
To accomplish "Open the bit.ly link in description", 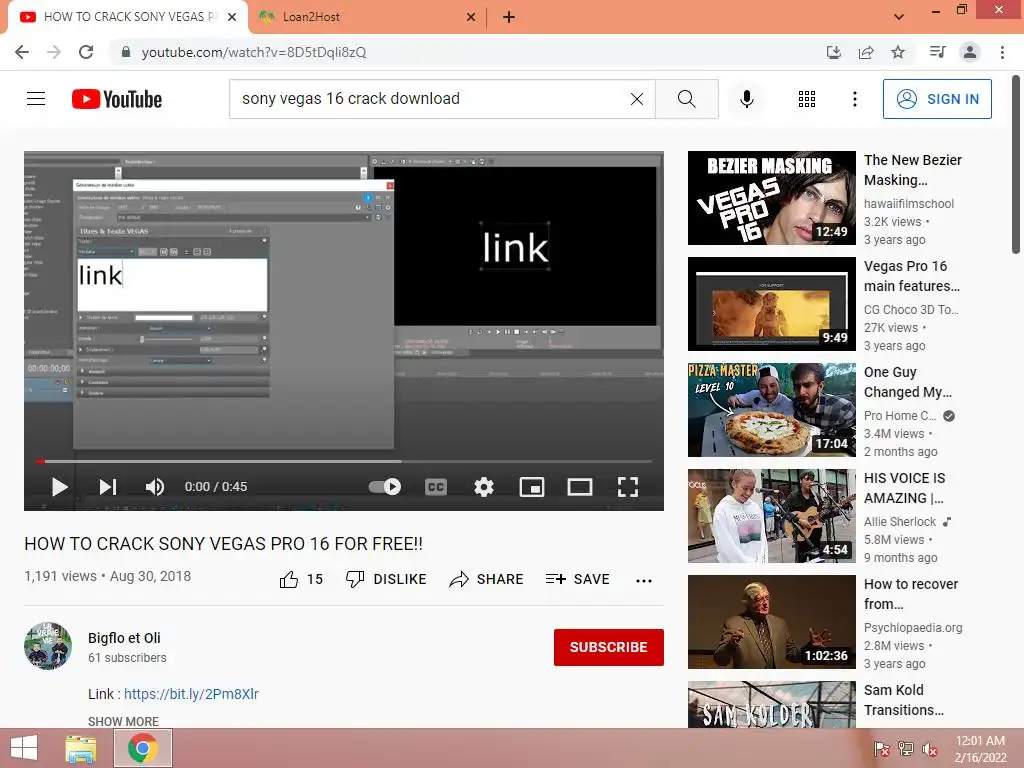I will coord(191,694).
